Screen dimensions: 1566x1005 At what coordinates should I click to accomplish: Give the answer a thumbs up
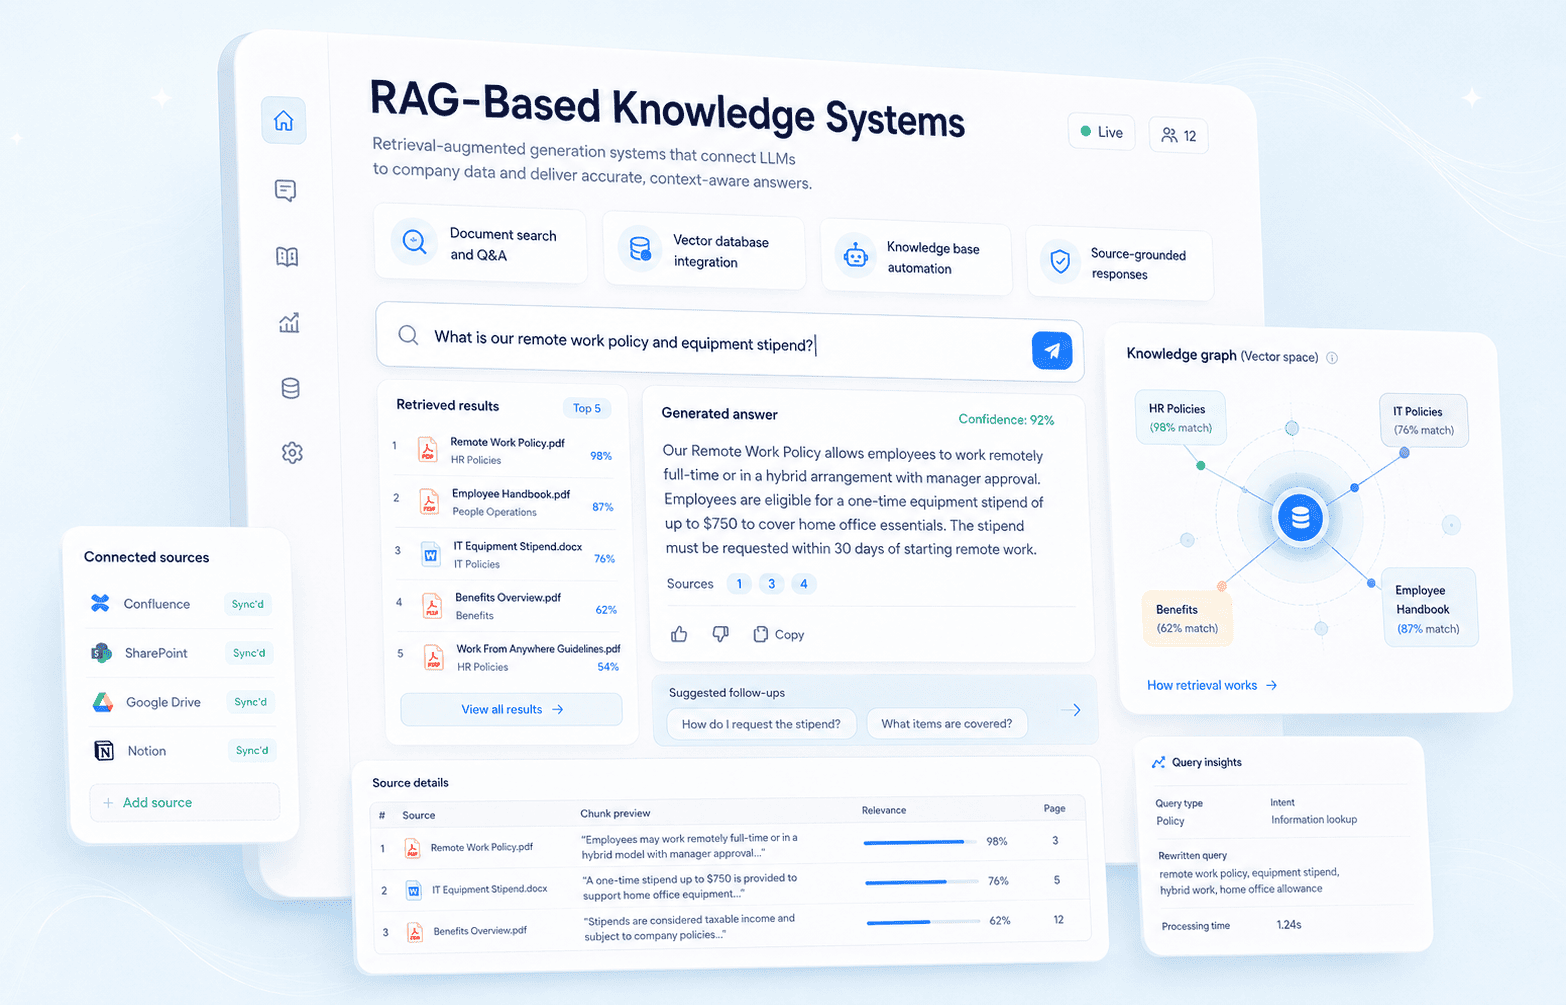pyautogui.click(x=679, y=634)
